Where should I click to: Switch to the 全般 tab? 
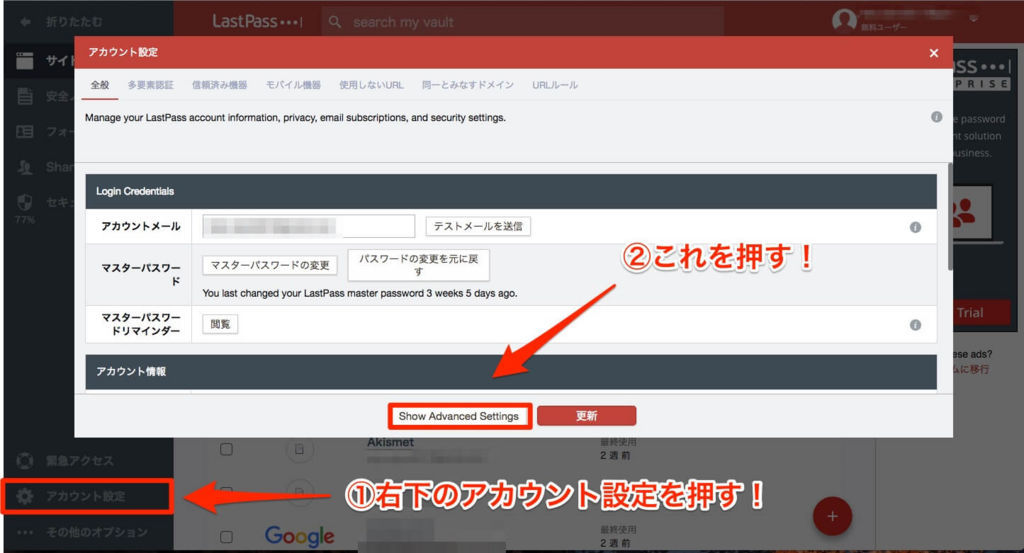[x=100, y=85]
